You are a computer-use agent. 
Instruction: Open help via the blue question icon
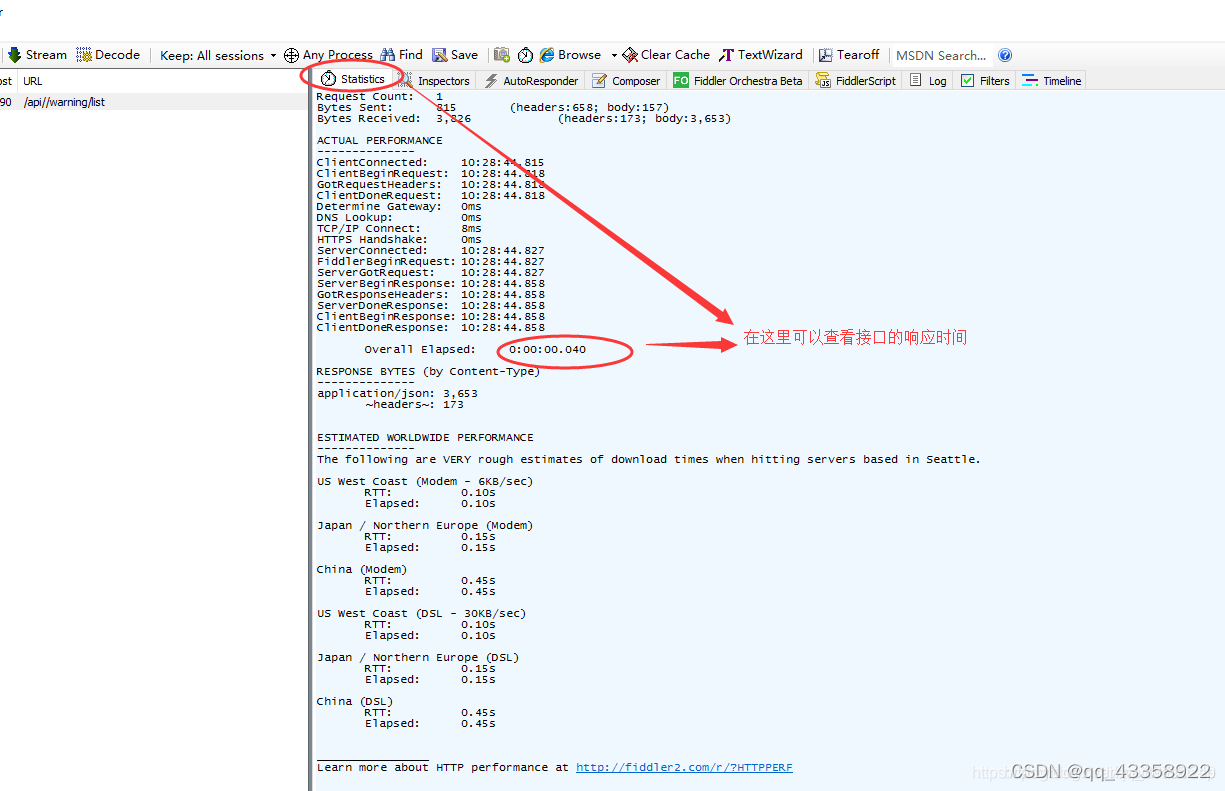(1005, 55)
